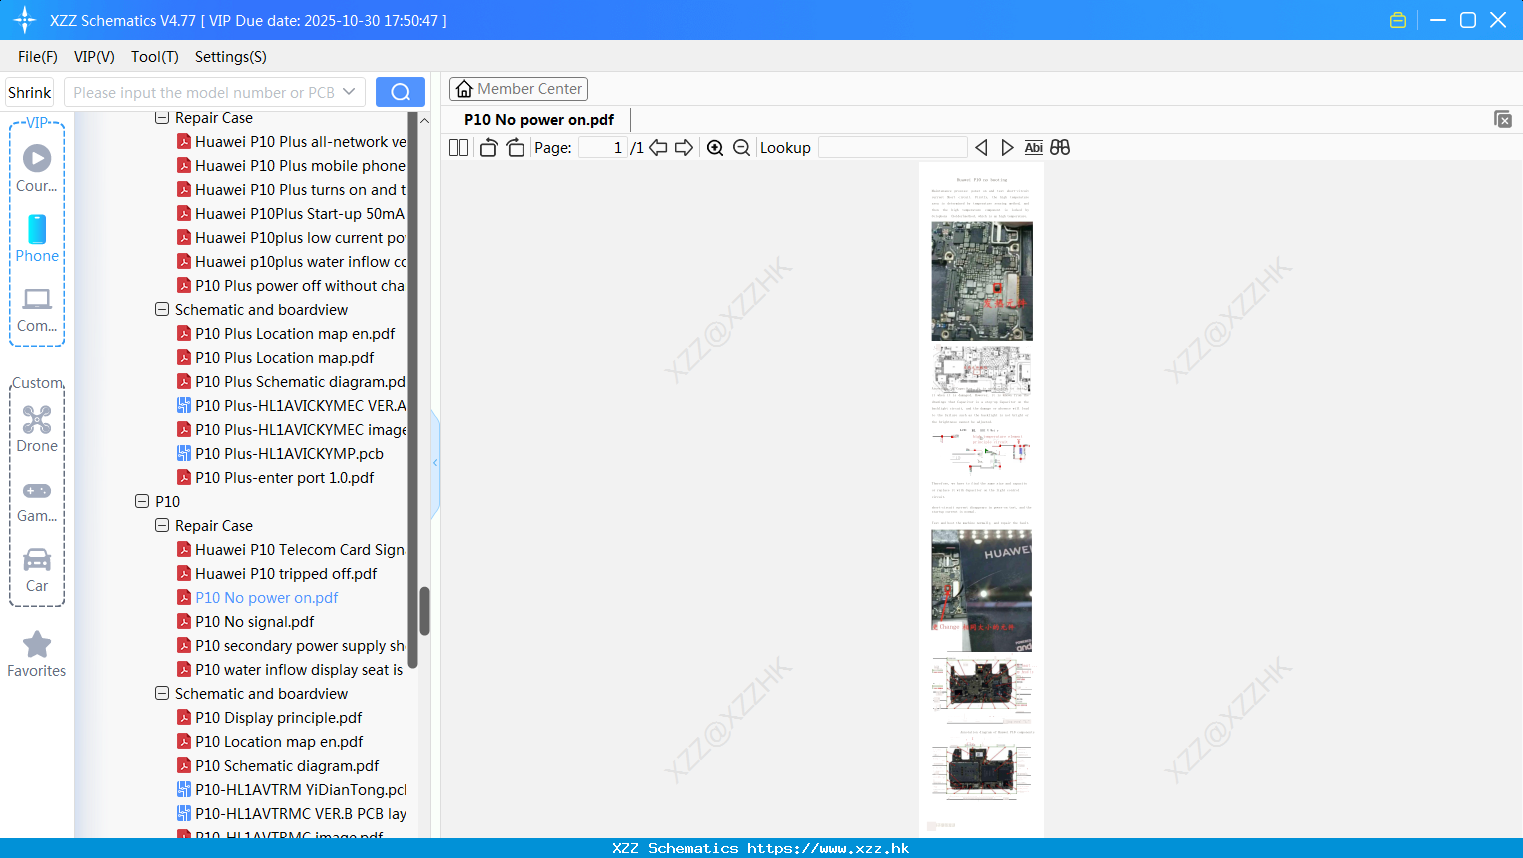The width and height of the screenshot is (1523, 858).
Task: Select Phone category in sidebar
Action: [37, 238]
